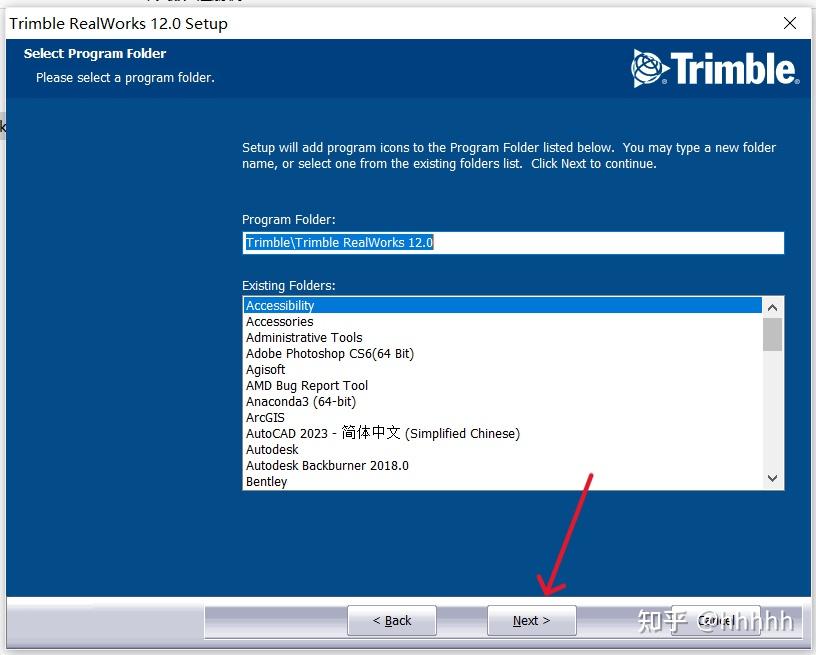Click the Back button
The height and width of the screenshot is (655, 816).
point(392,620)
